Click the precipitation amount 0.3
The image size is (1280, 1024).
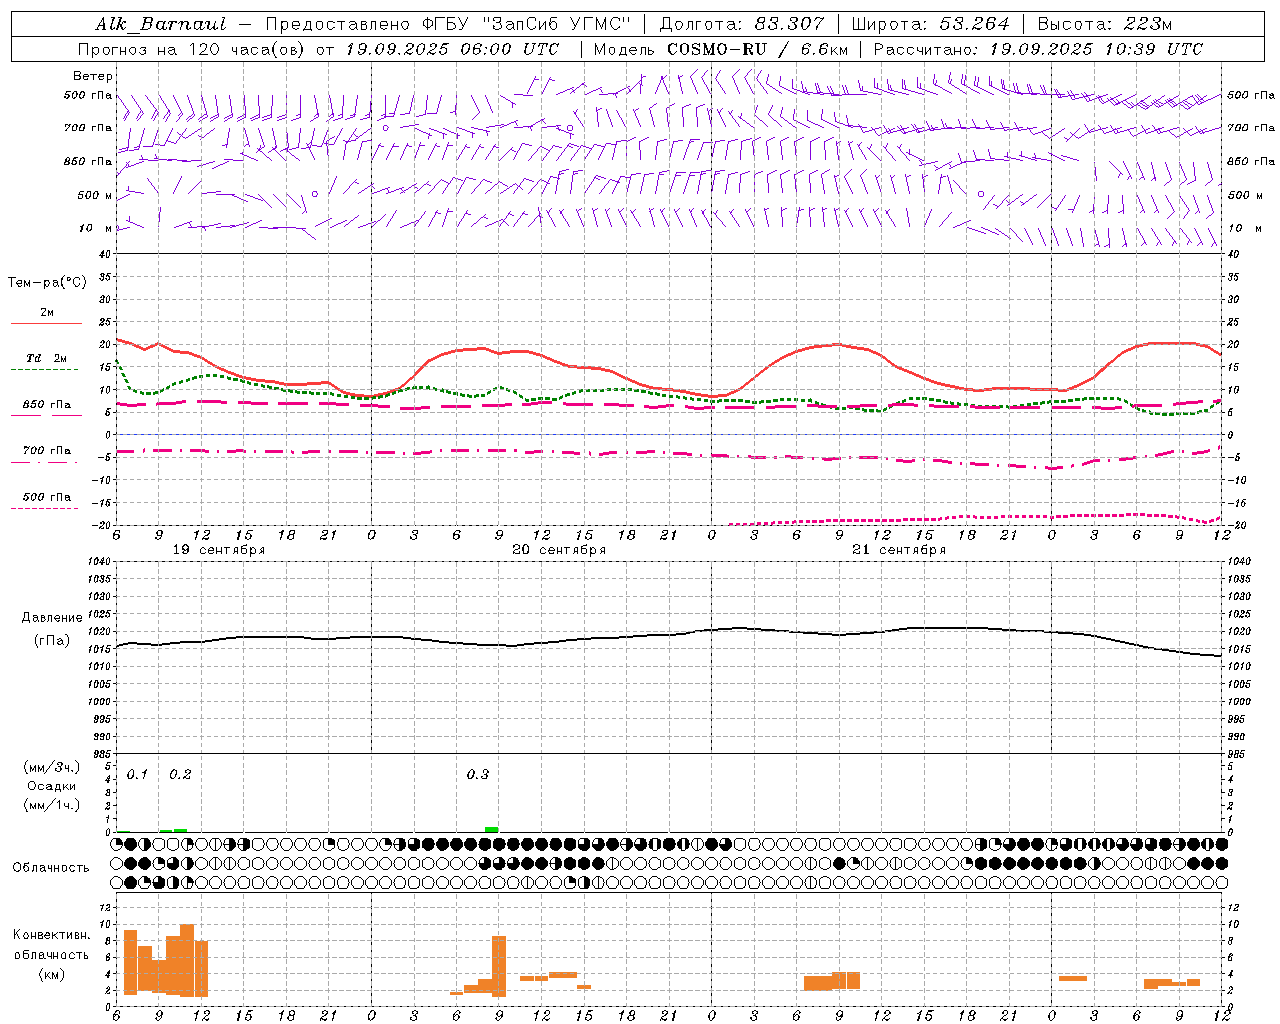pos(478,774)
